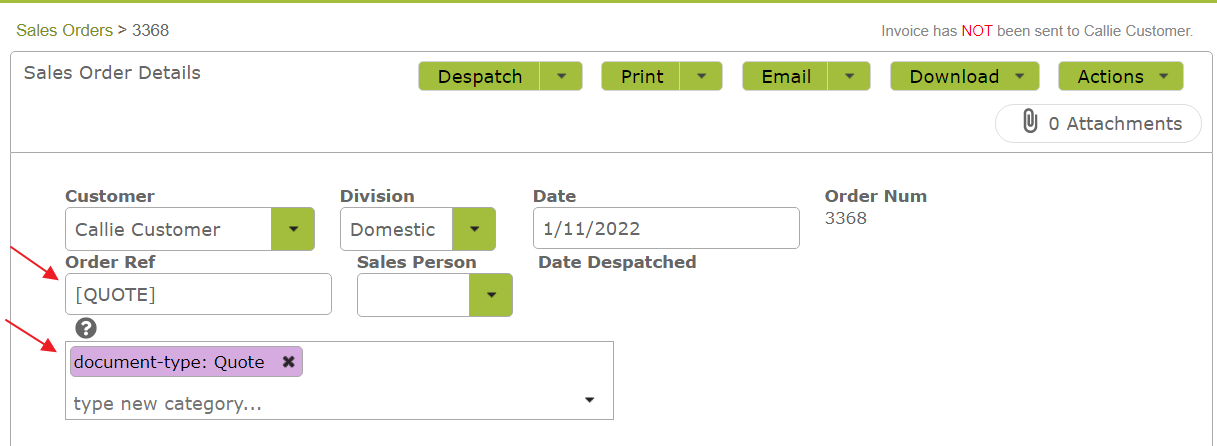
Task: Click the Email button
Action: click(786, 76)
